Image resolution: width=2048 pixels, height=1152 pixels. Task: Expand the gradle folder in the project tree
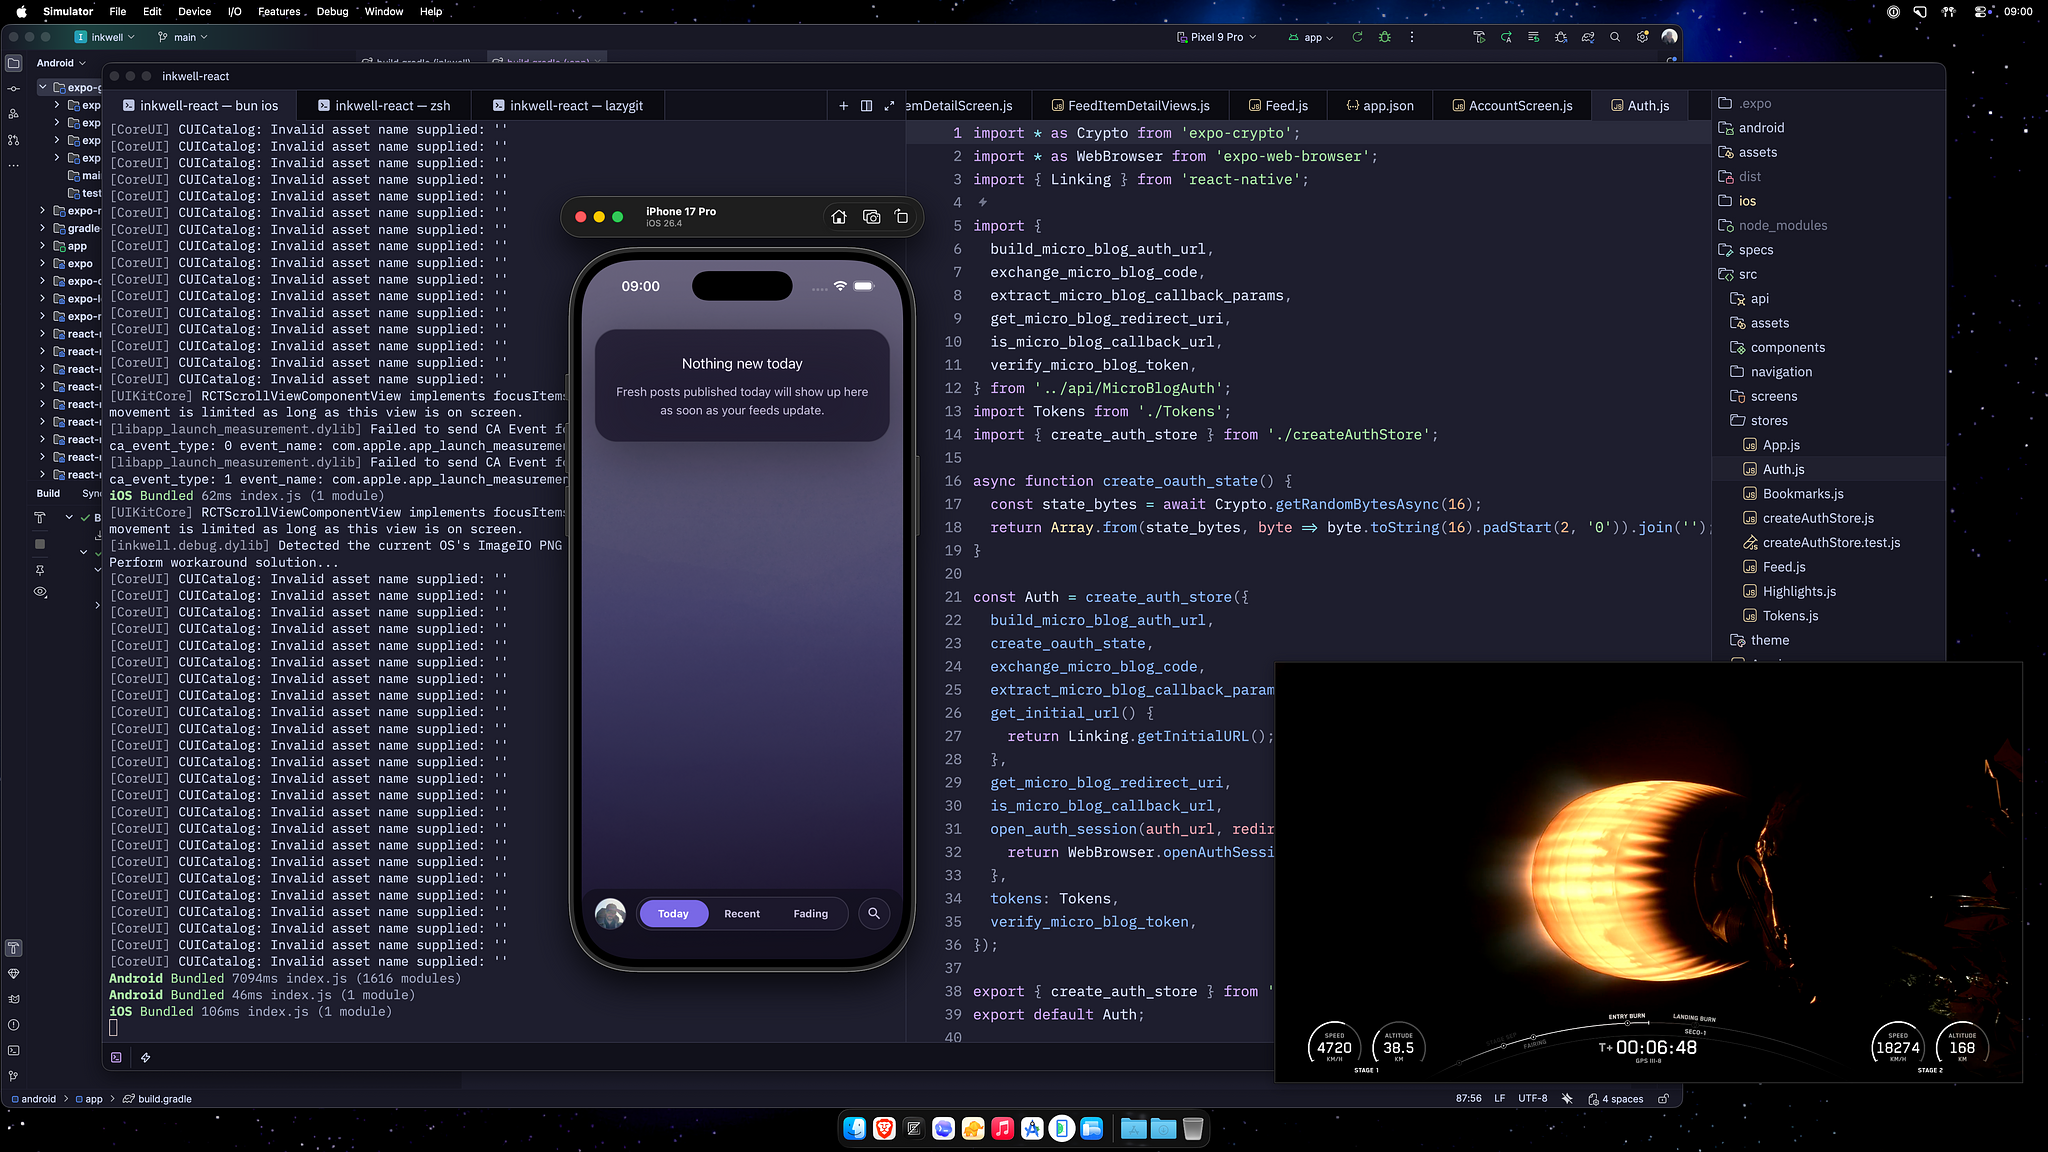point(43,228)
